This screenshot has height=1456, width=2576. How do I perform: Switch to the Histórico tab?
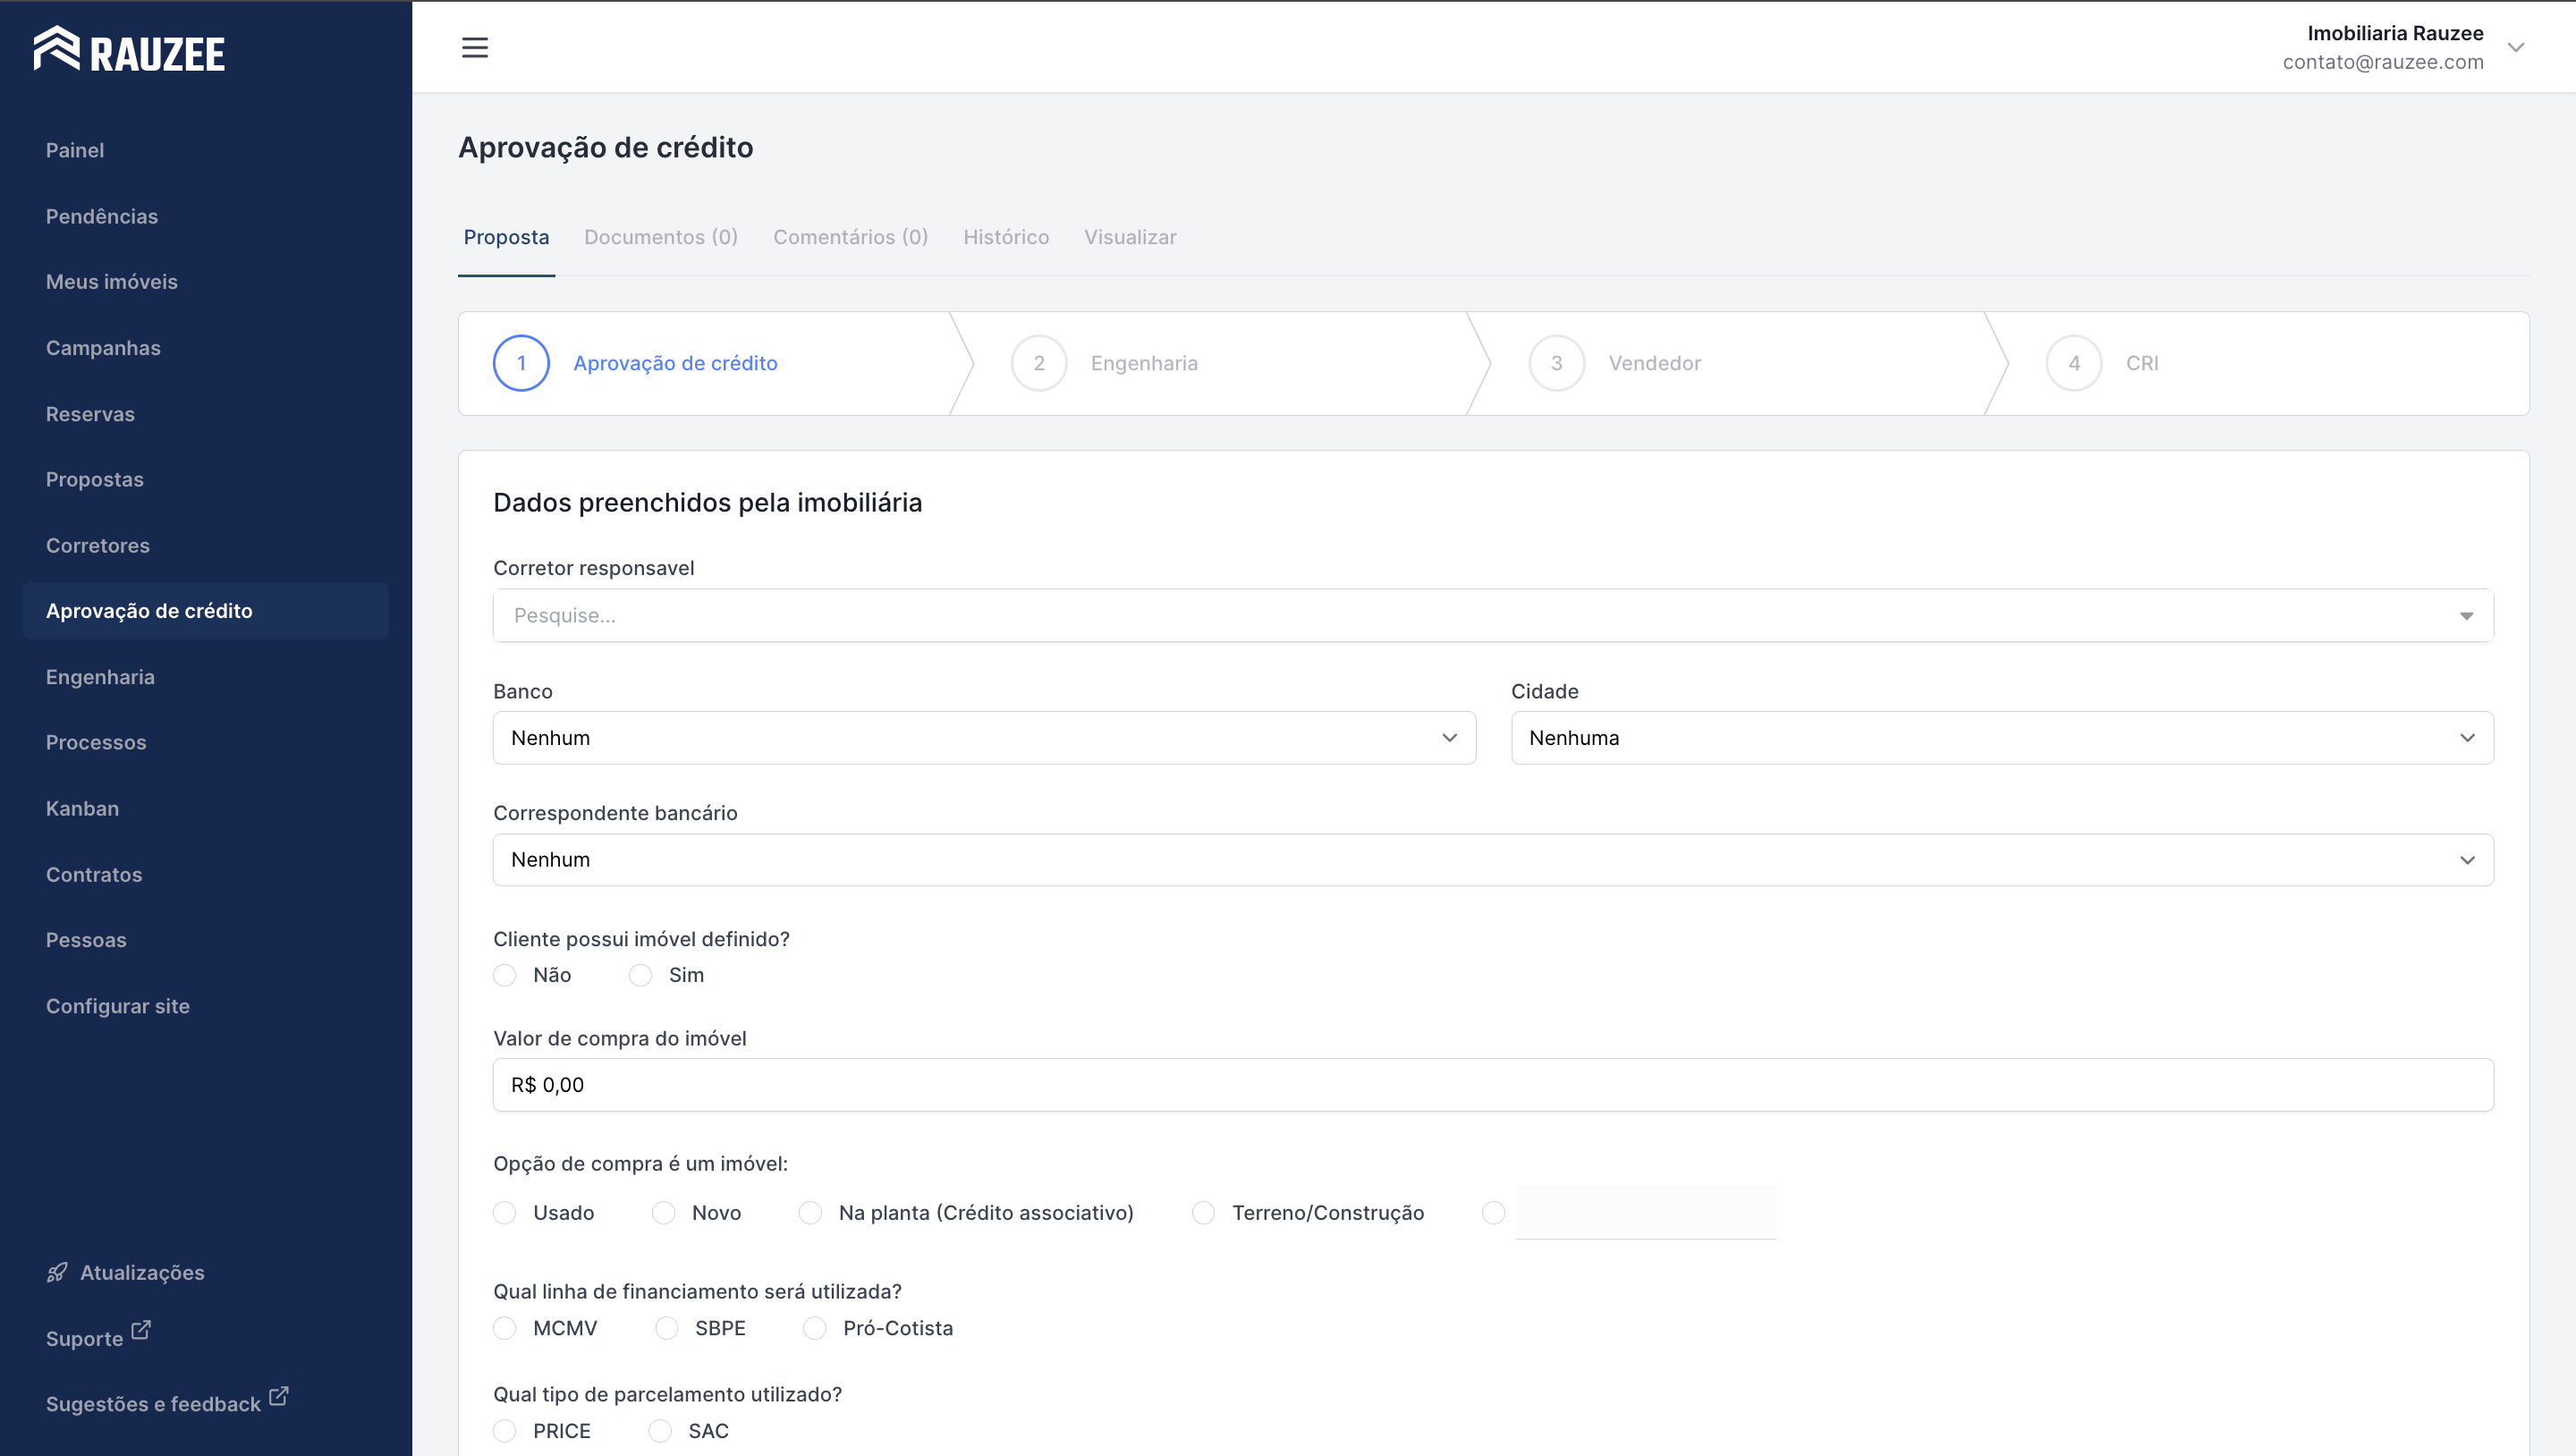(x=1006, y=237)
